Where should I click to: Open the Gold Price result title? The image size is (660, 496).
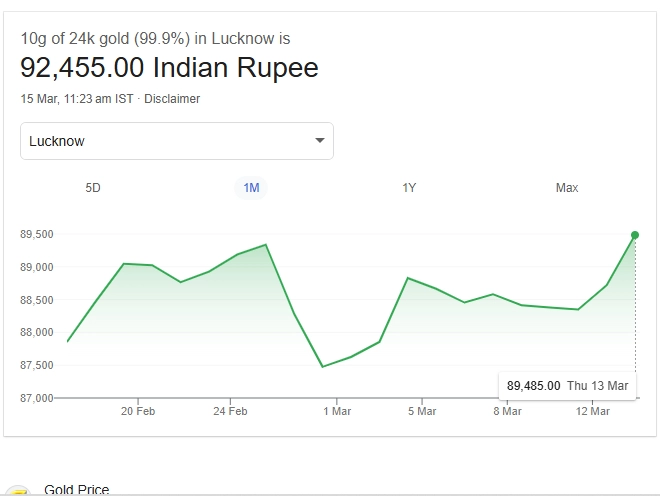pos(77,490)
